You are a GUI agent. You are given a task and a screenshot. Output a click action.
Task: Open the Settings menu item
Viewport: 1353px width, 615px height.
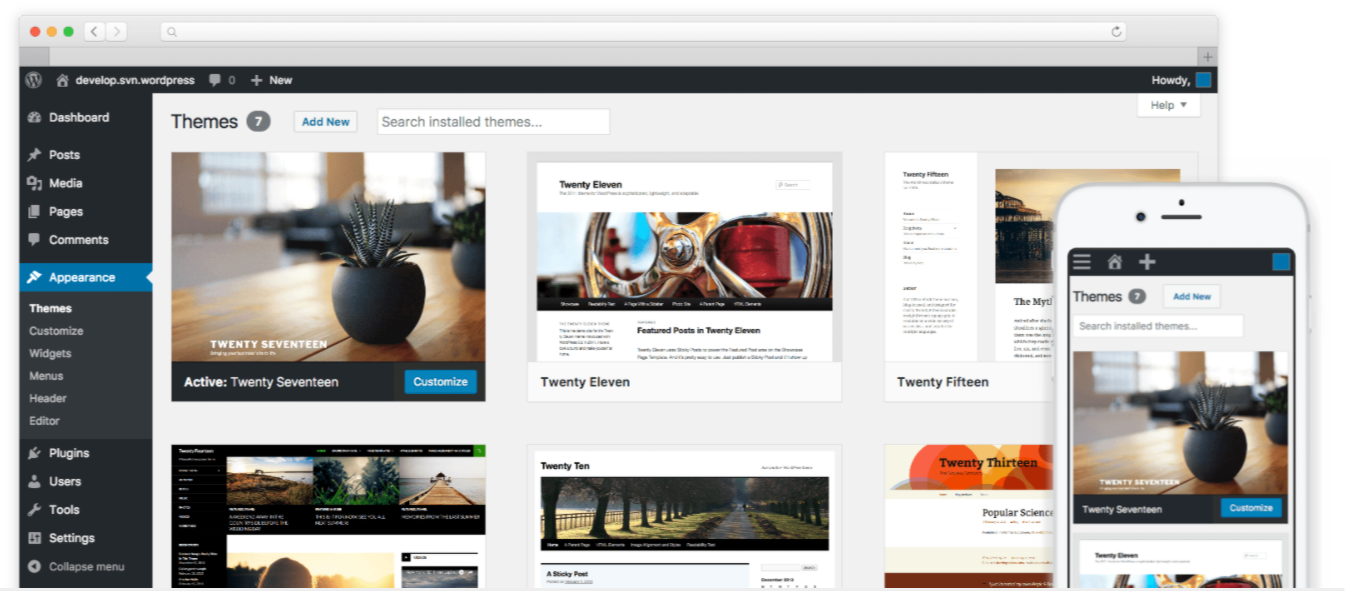[x=72, y=538]
